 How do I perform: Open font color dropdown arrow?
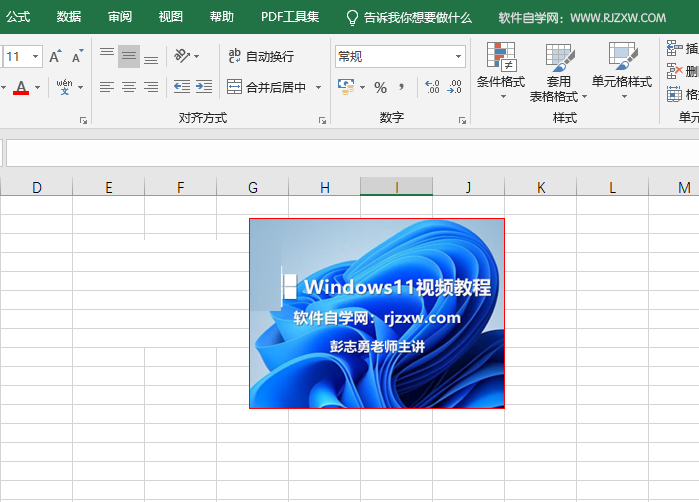(x=37, y=87)
